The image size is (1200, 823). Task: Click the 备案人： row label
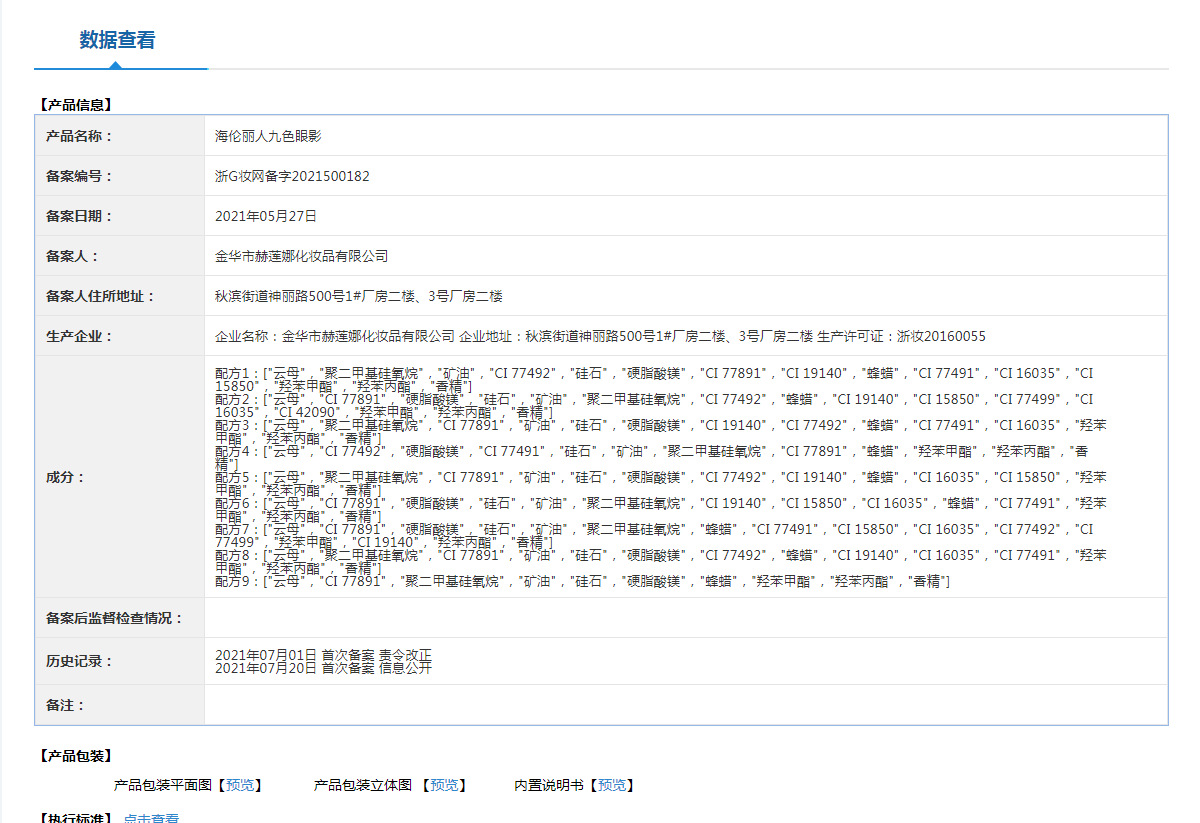tap(72, 256)
